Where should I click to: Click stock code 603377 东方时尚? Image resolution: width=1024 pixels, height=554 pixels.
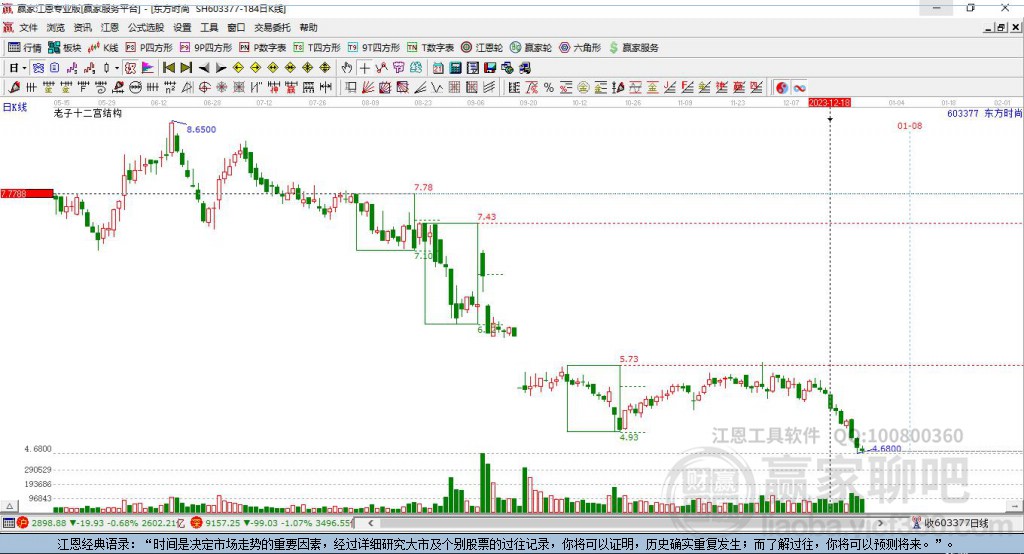click(984, 113)
